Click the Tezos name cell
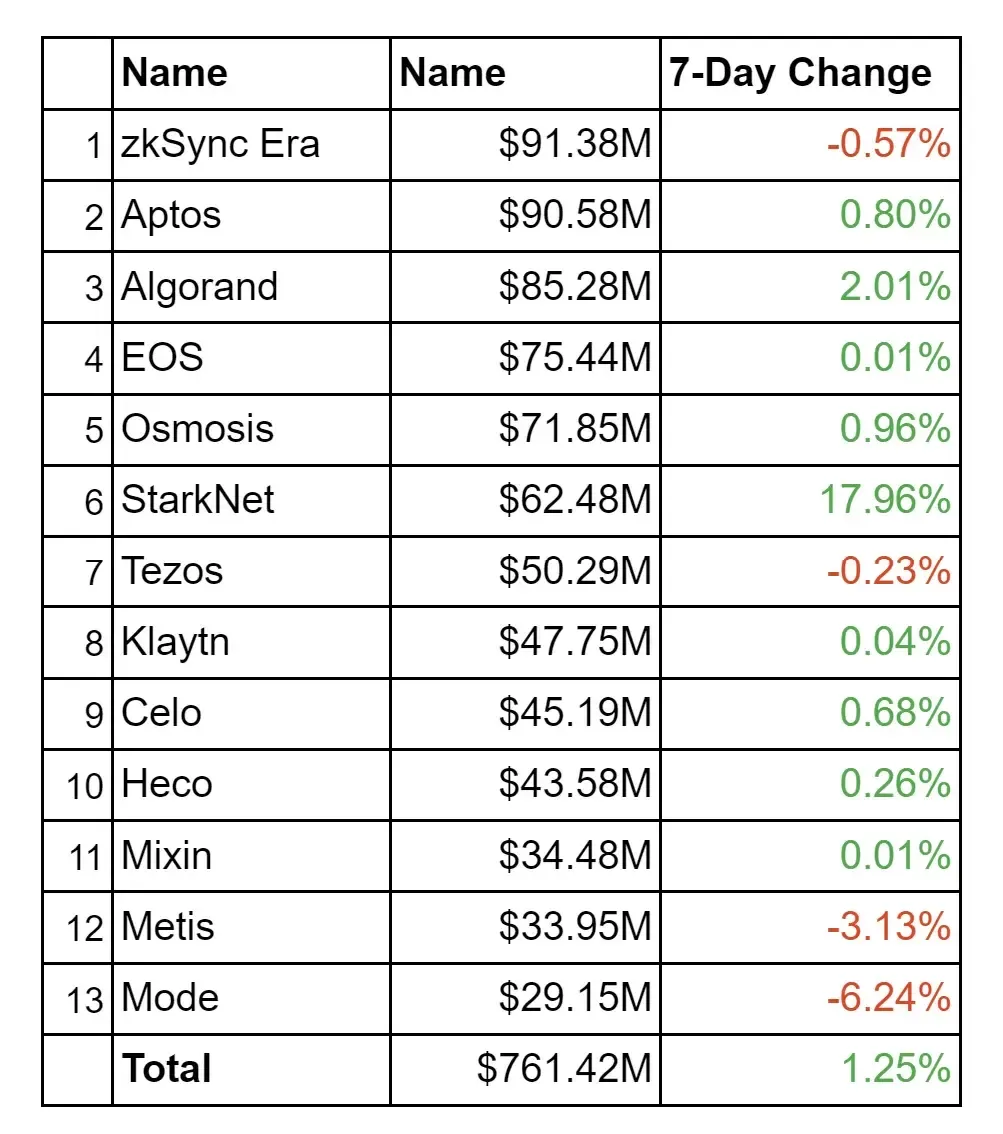The image size is (1003, 1134). click(172, 571)
